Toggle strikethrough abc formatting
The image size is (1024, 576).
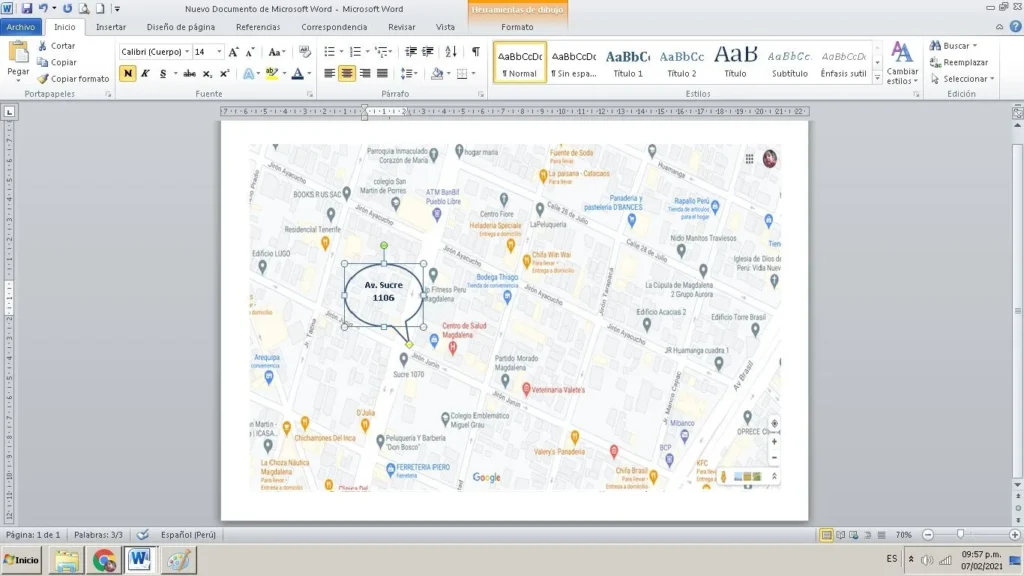pyautogui.click(x=189, y=73)
